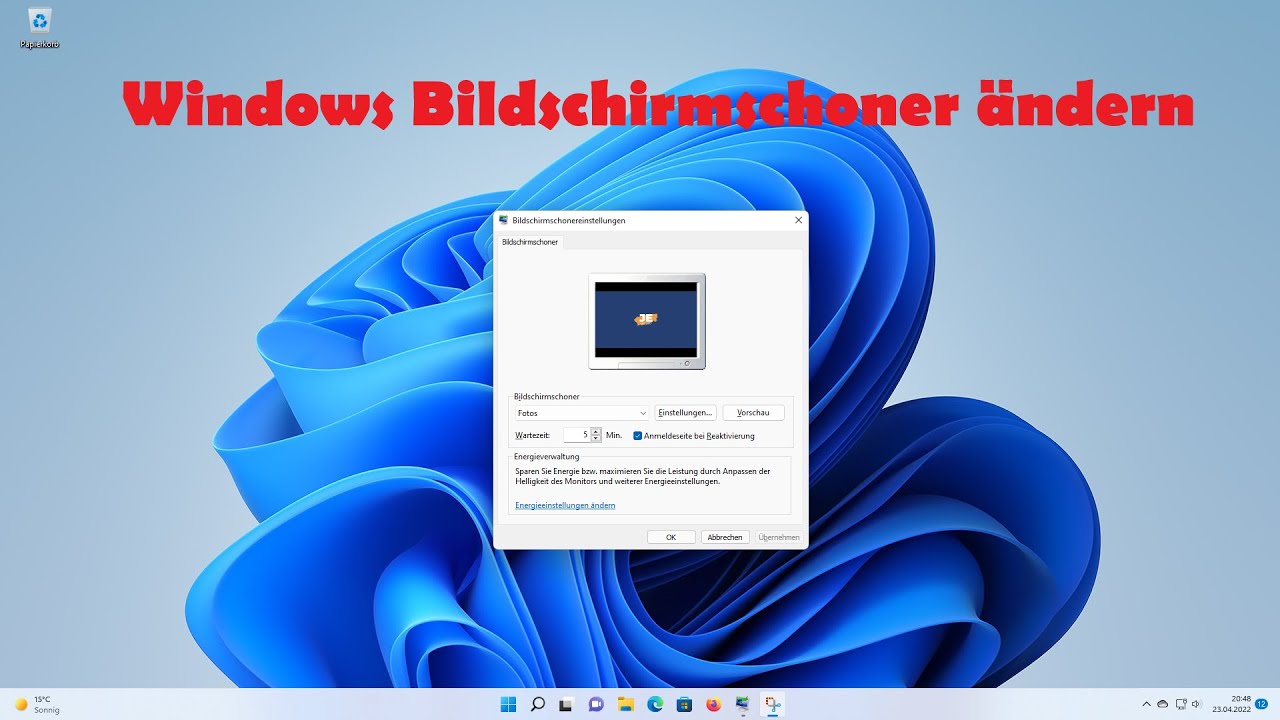Viewport: 1280px width, 720px height.
Task: Open the volume speaker tray icon
Action: coord(1197,704)
